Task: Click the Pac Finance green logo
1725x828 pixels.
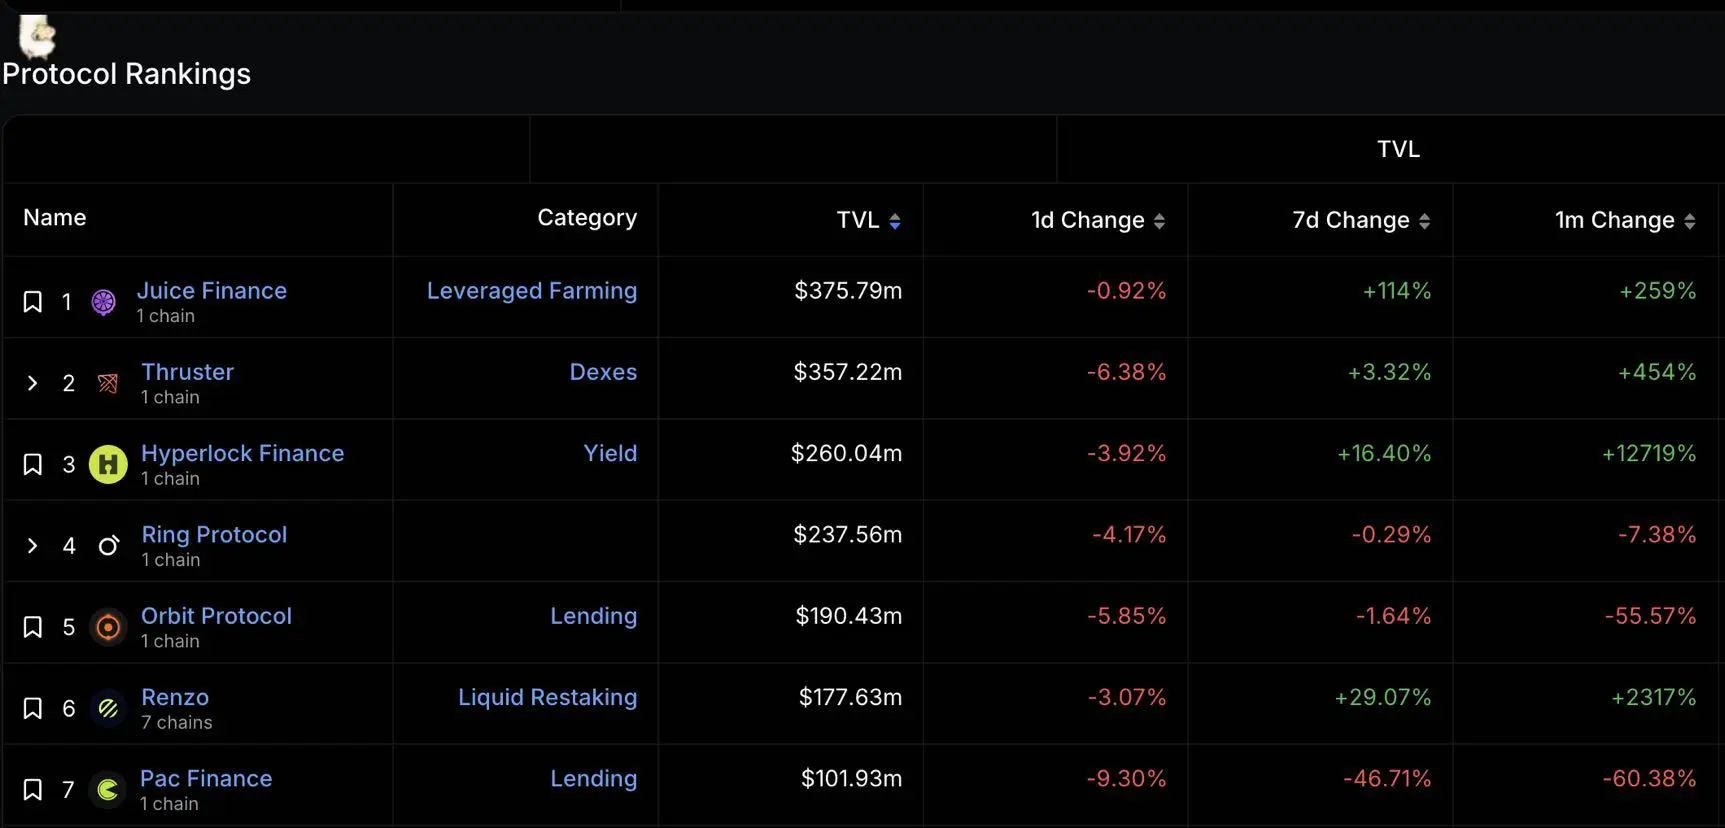Action: 108,790
